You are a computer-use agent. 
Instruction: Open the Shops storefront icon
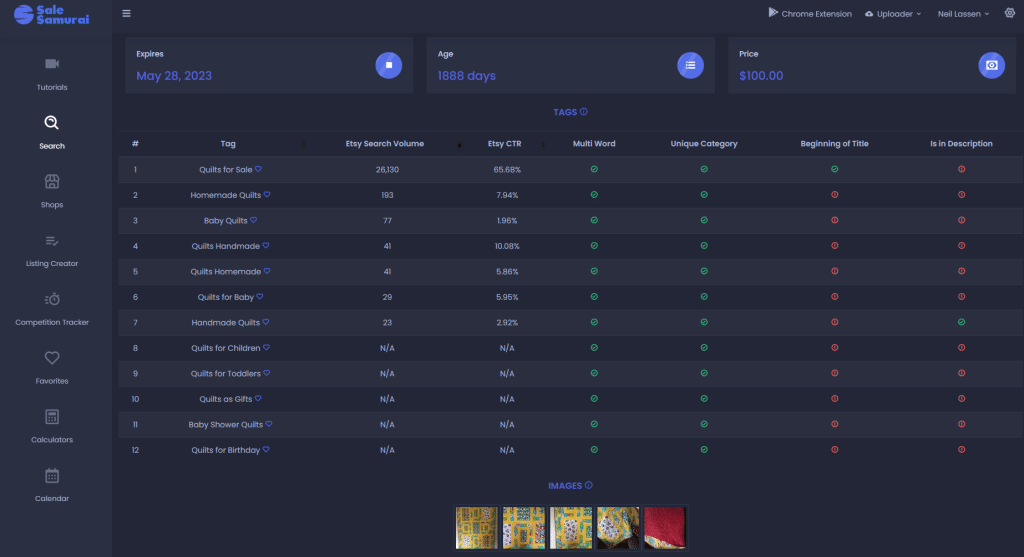[x=52, y=181]
